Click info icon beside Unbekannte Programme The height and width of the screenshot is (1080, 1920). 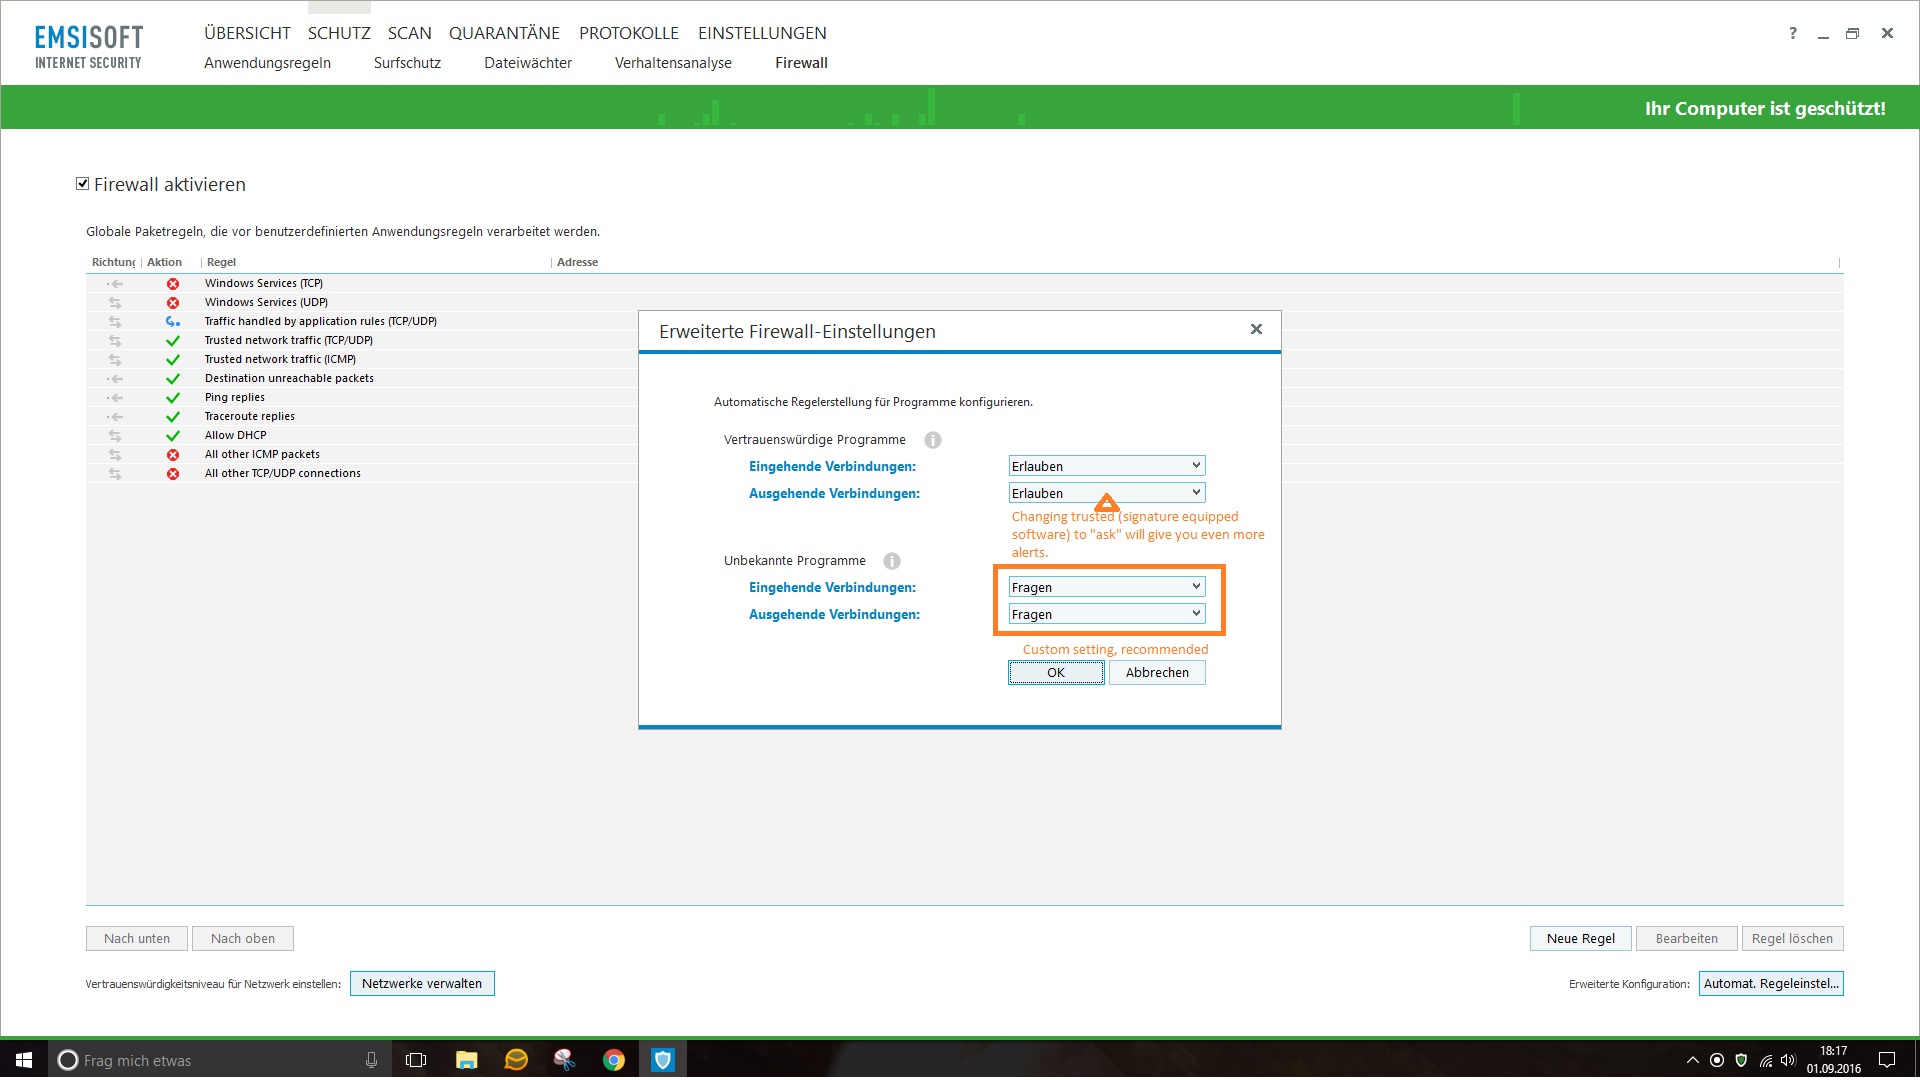coord(892,561)
